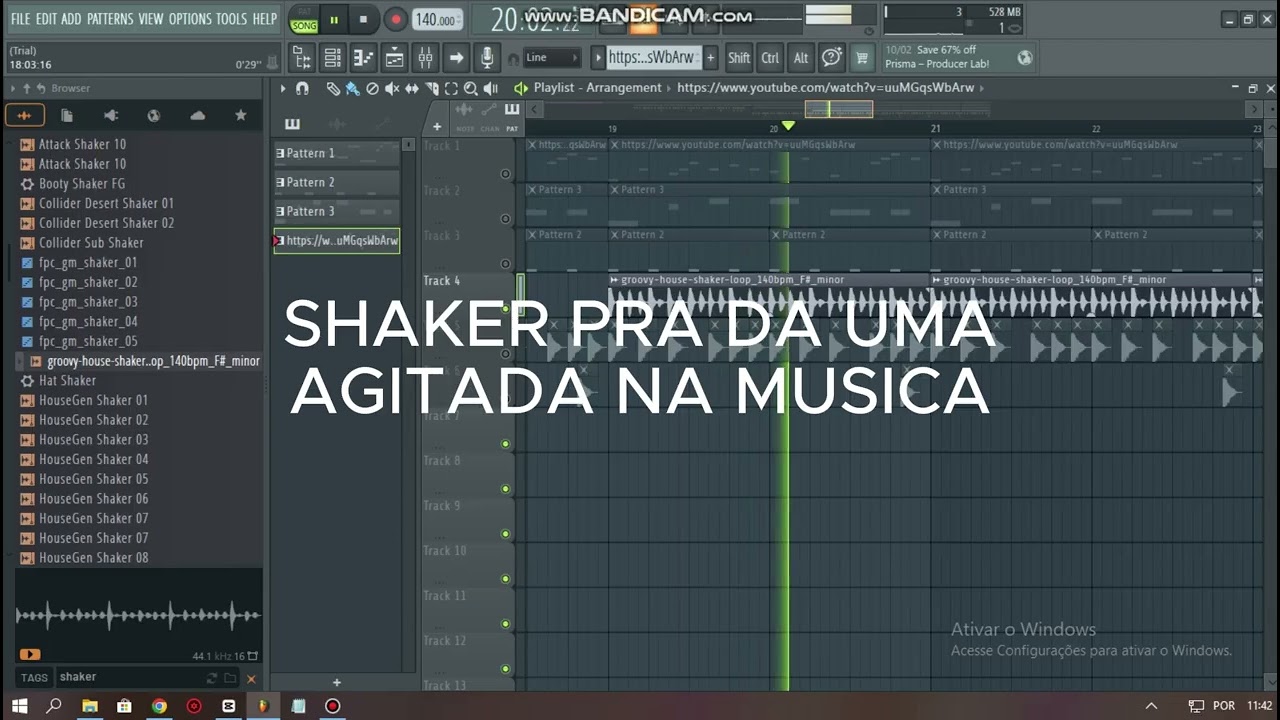Open the Mixer view from top toolbar
The height and width of the screenshot is (720, 1280).
[425, 58]
